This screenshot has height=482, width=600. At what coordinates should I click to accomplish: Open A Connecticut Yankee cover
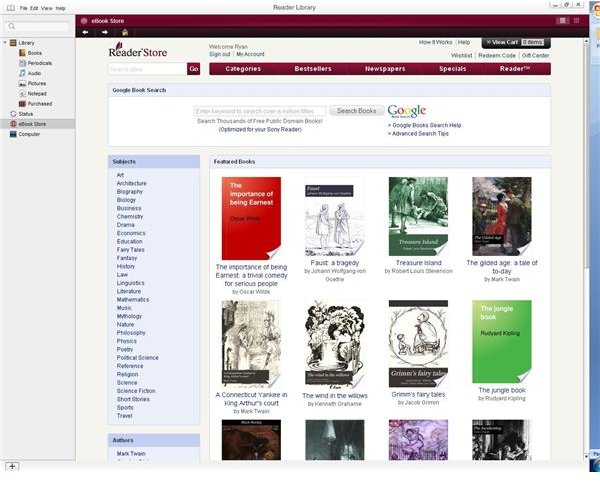click(x=251, y=344)
